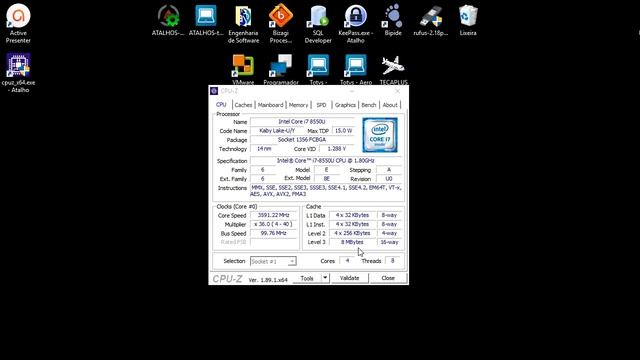Click the Cores count value
The height and width of the screenshot is (360, 640).
tap(348, 260)
